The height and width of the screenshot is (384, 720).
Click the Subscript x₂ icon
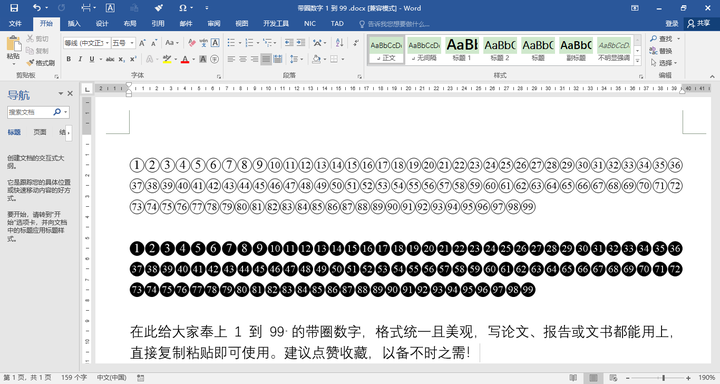(x=121, y=59)
